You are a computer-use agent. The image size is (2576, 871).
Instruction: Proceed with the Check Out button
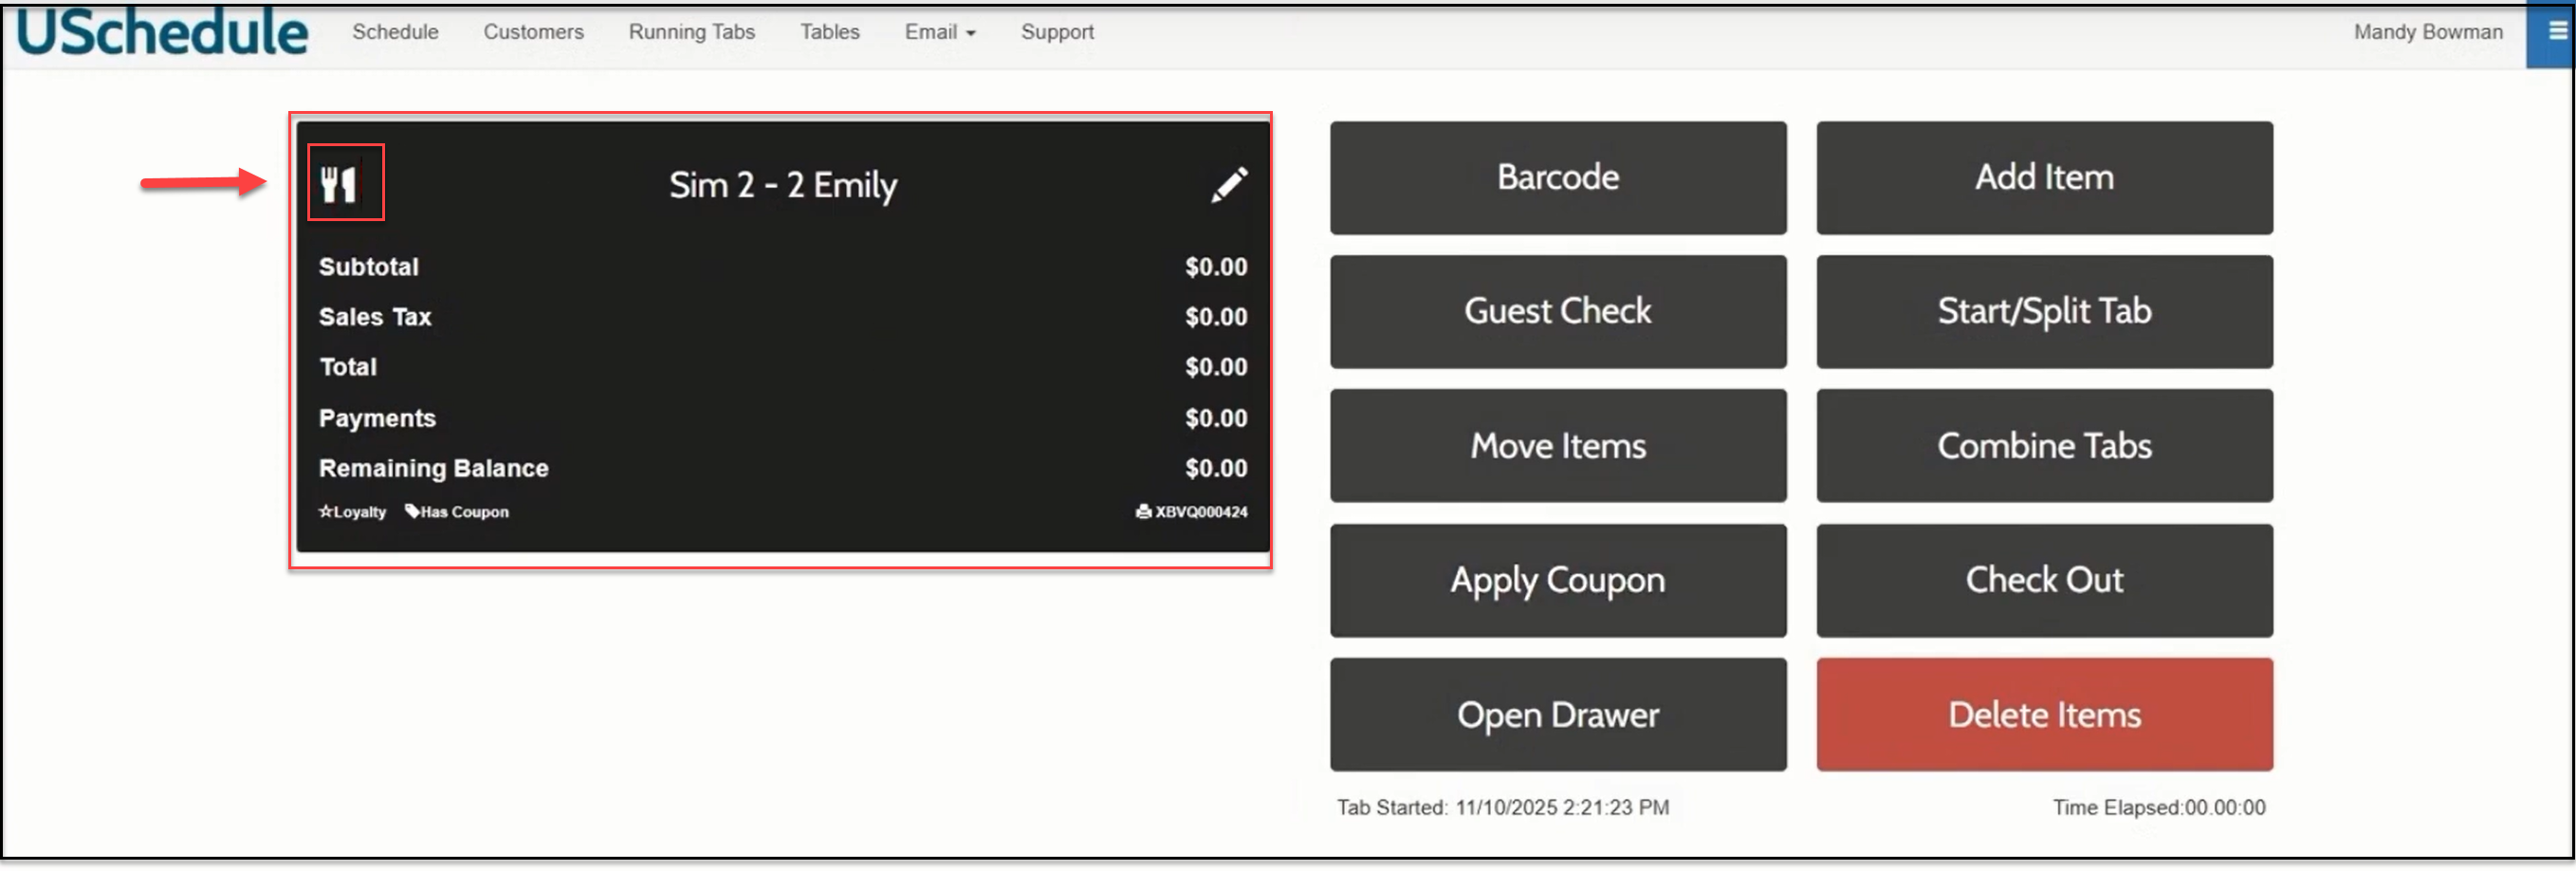click(x=2044, y=581)
